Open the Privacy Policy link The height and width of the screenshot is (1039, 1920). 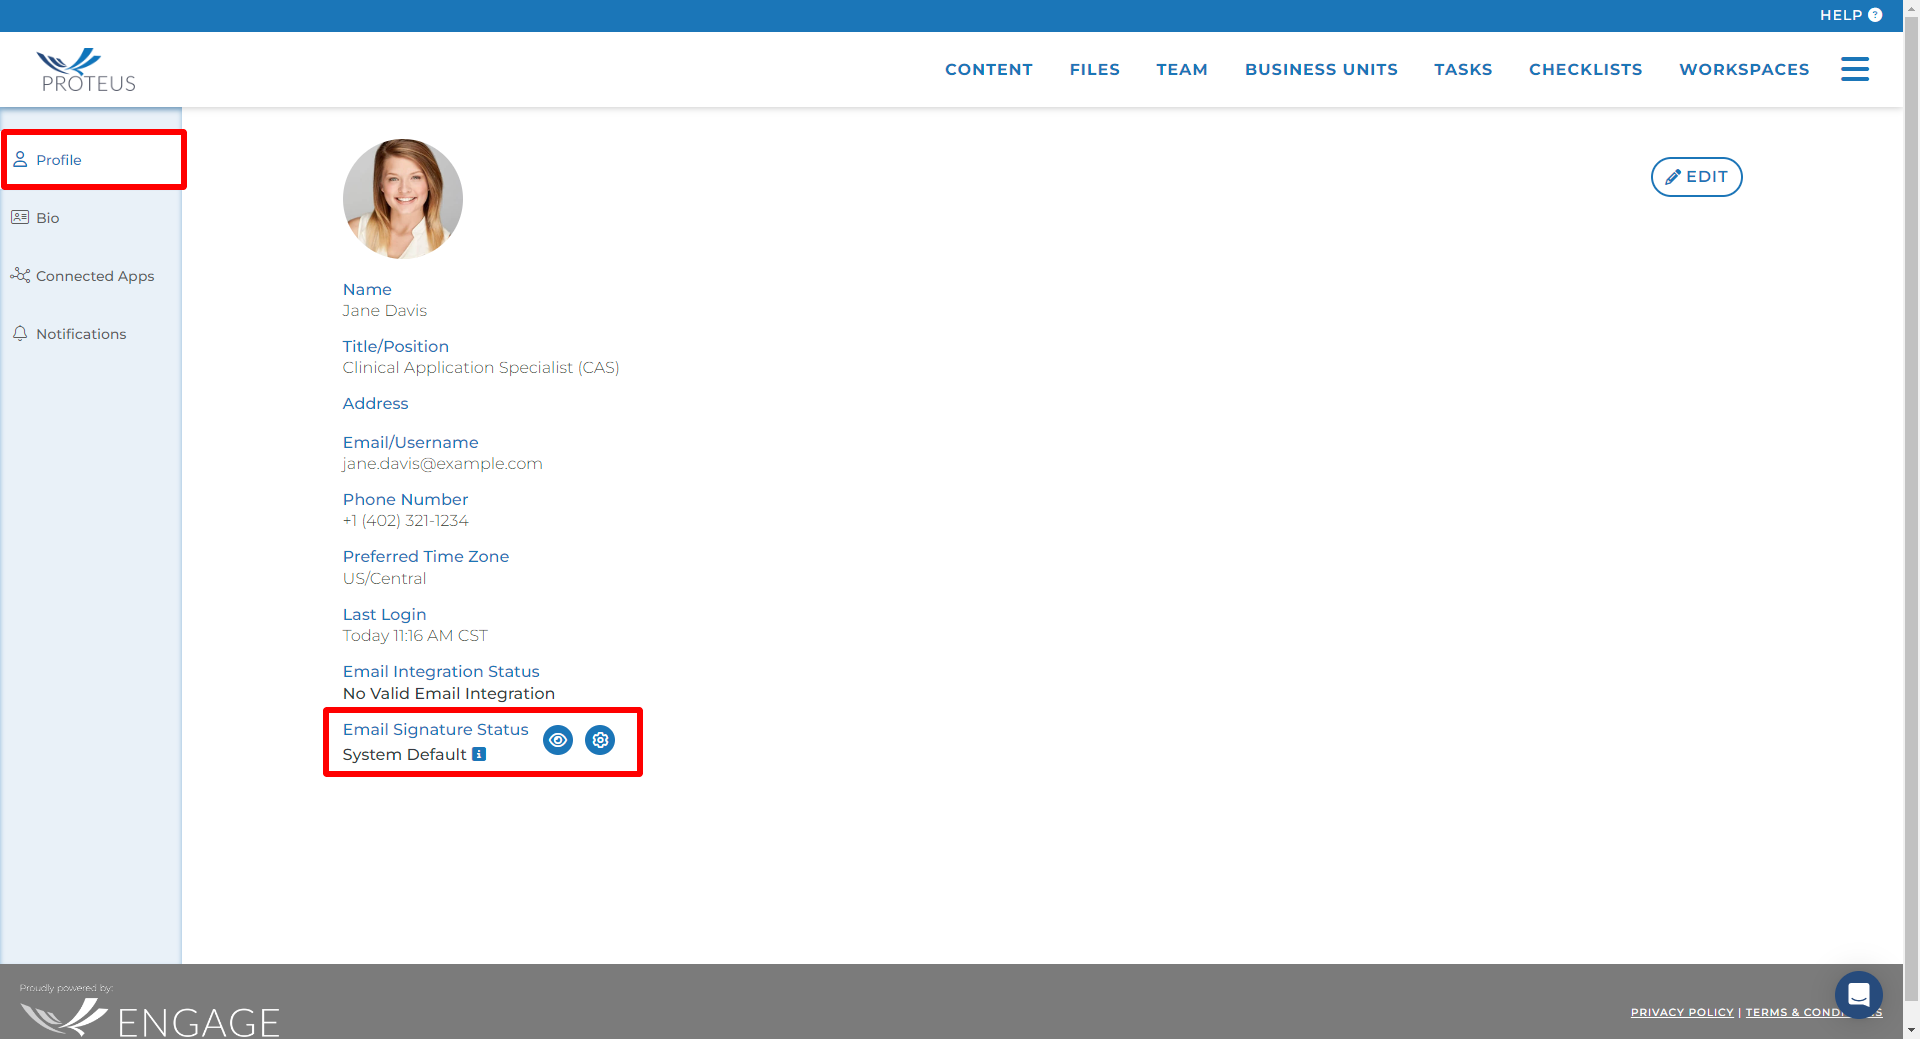point(1682,1012)
